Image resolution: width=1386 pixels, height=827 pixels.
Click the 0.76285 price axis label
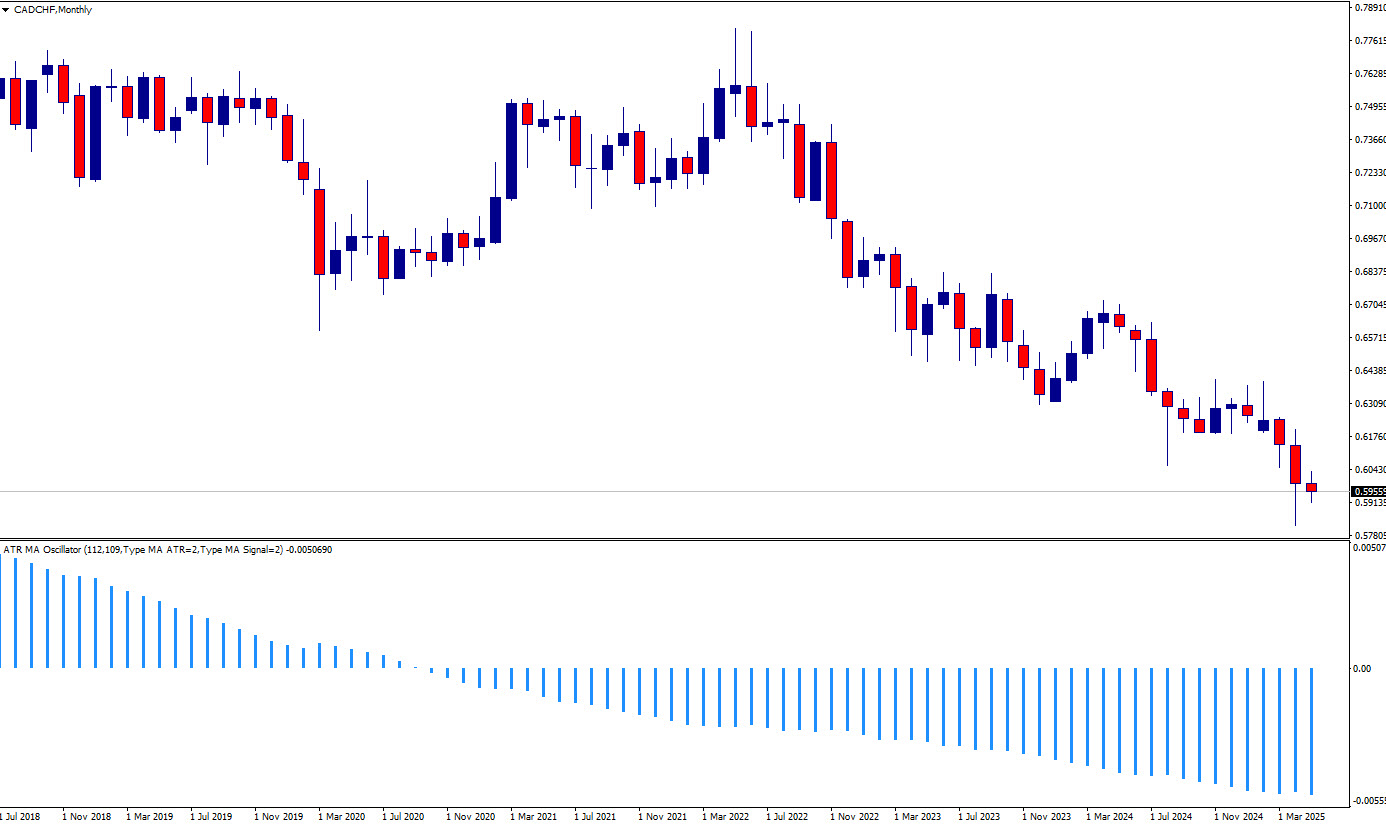click(1368, 74)
